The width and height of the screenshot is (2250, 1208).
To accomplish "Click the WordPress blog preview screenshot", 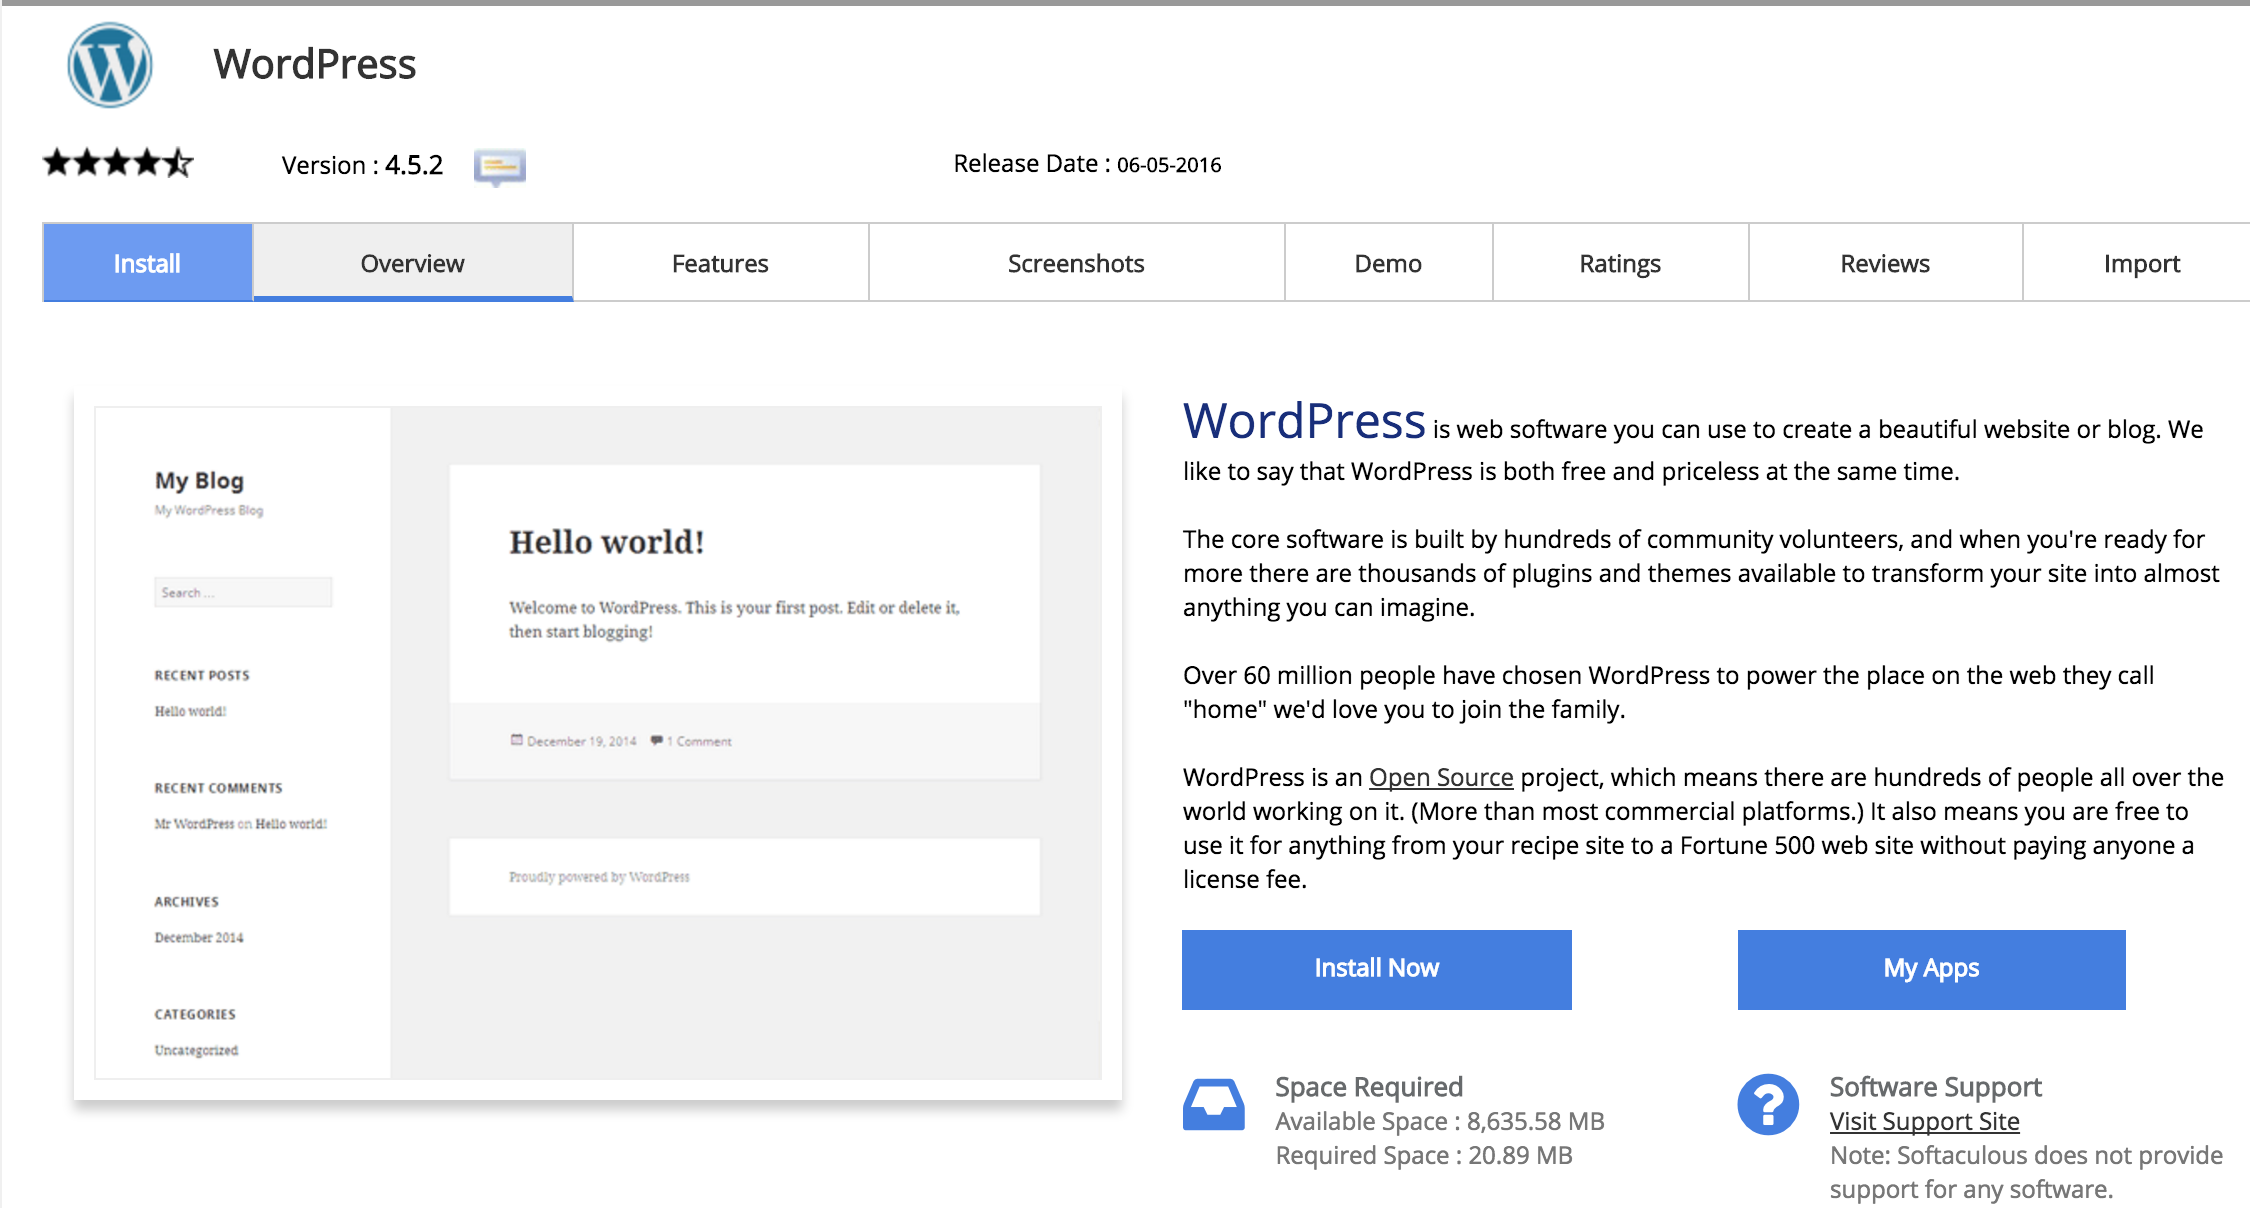I will click(598, 742).
